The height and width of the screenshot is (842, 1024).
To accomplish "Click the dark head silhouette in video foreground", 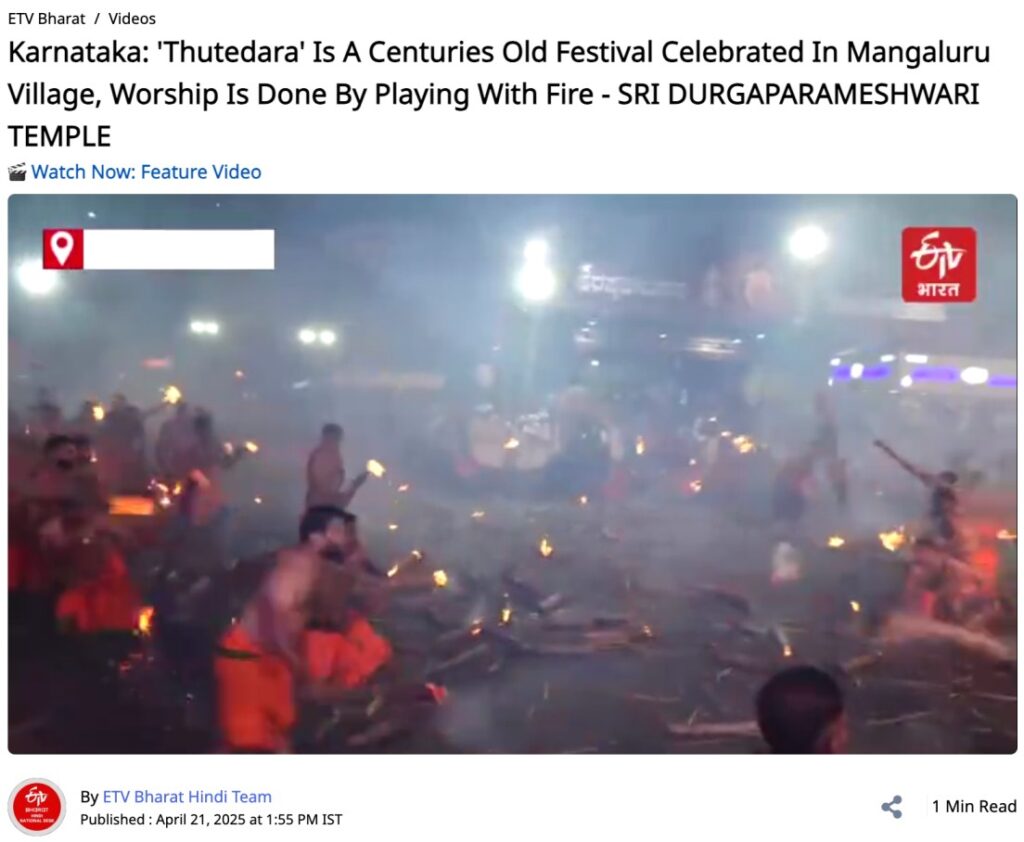I will (x=801, y=711).
